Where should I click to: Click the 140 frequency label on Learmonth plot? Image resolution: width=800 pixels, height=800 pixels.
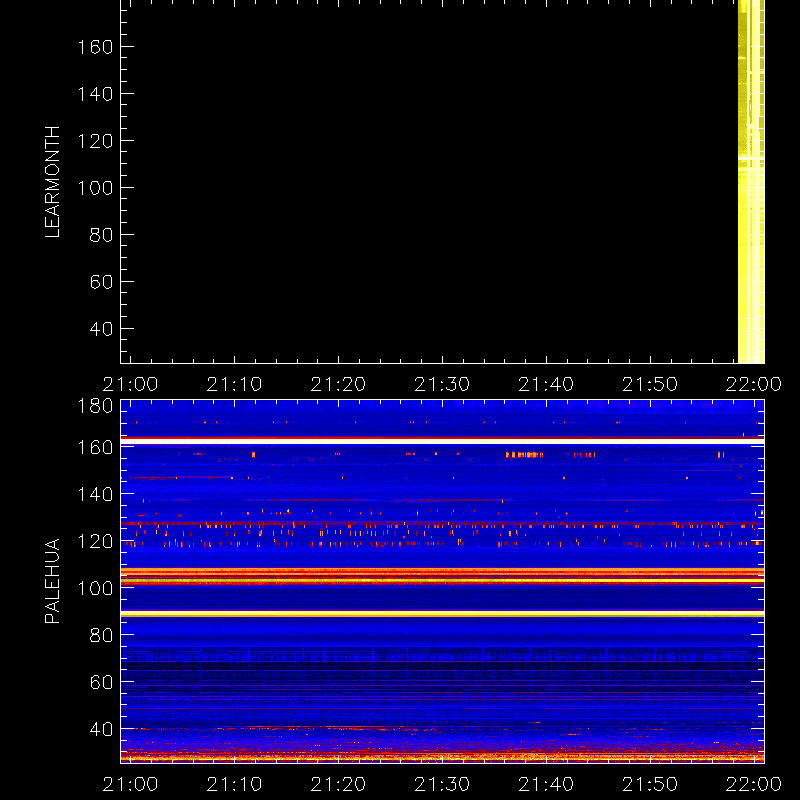pyautogui.click(x=95, y=94)
